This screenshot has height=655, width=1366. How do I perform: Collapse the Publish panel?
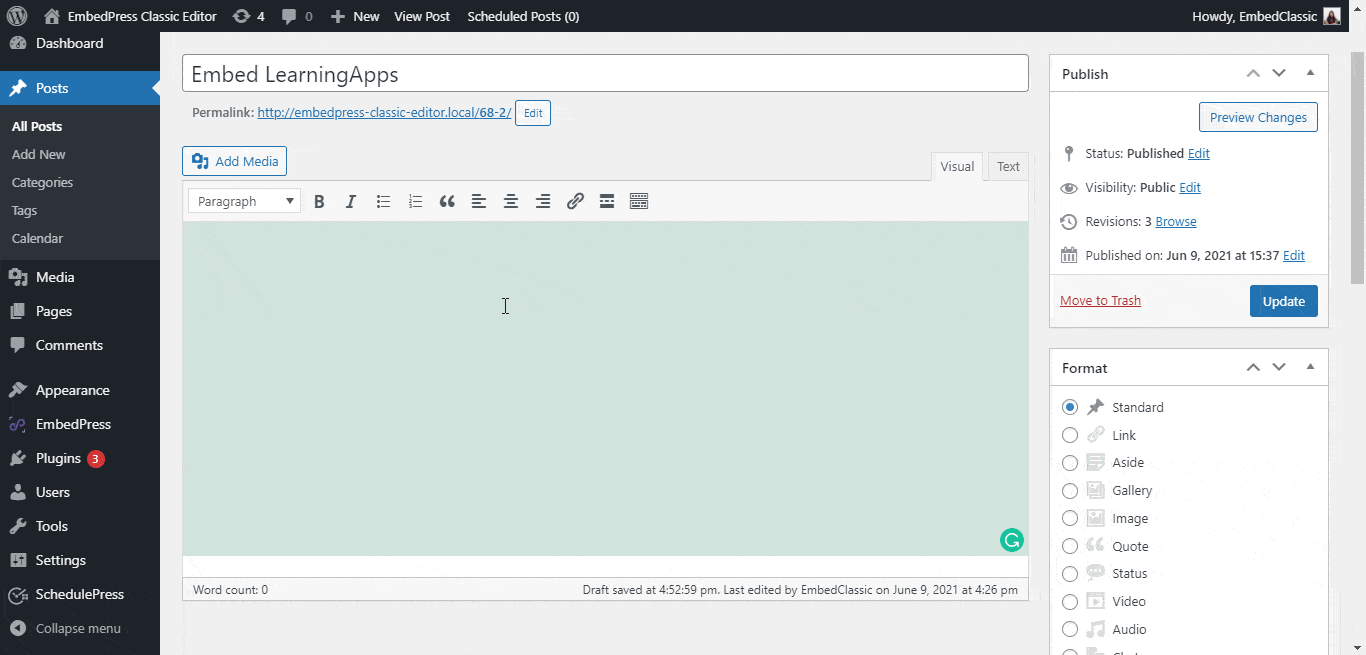[x=1310, y=73]
